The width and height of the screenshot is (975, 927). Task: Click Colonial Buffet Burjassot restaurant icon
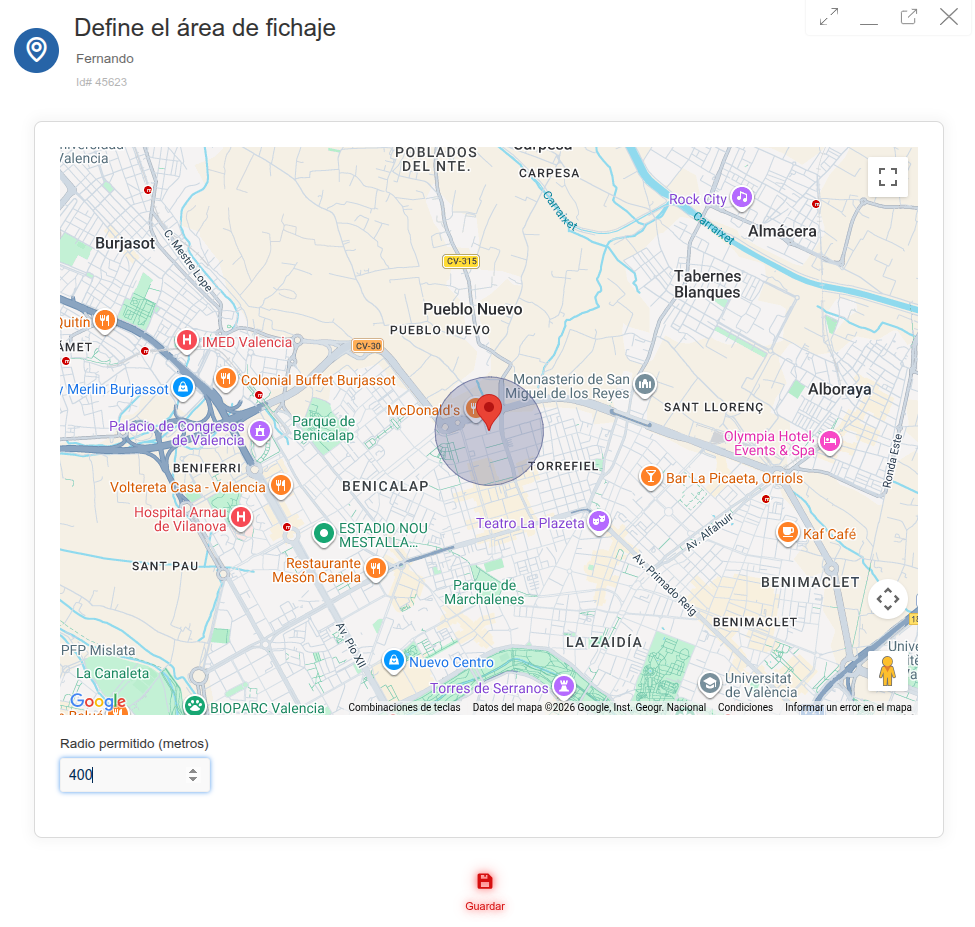point(226,378)
